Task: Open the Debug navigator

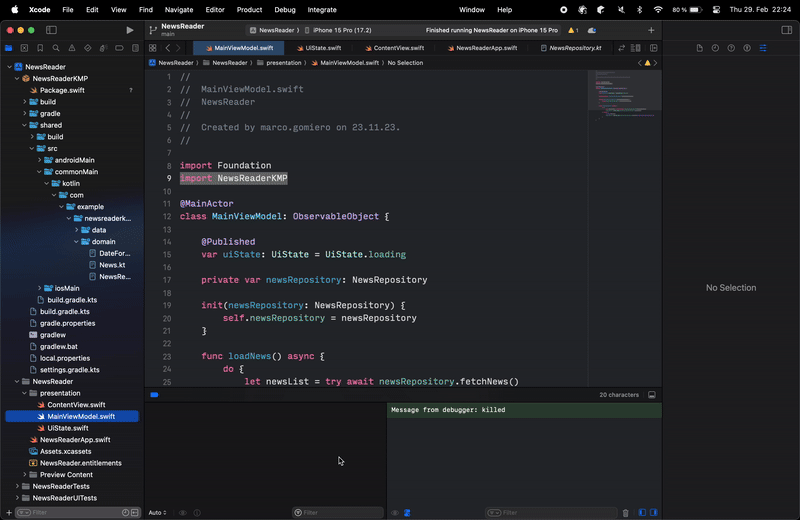Action: click(x=104, y=48)
